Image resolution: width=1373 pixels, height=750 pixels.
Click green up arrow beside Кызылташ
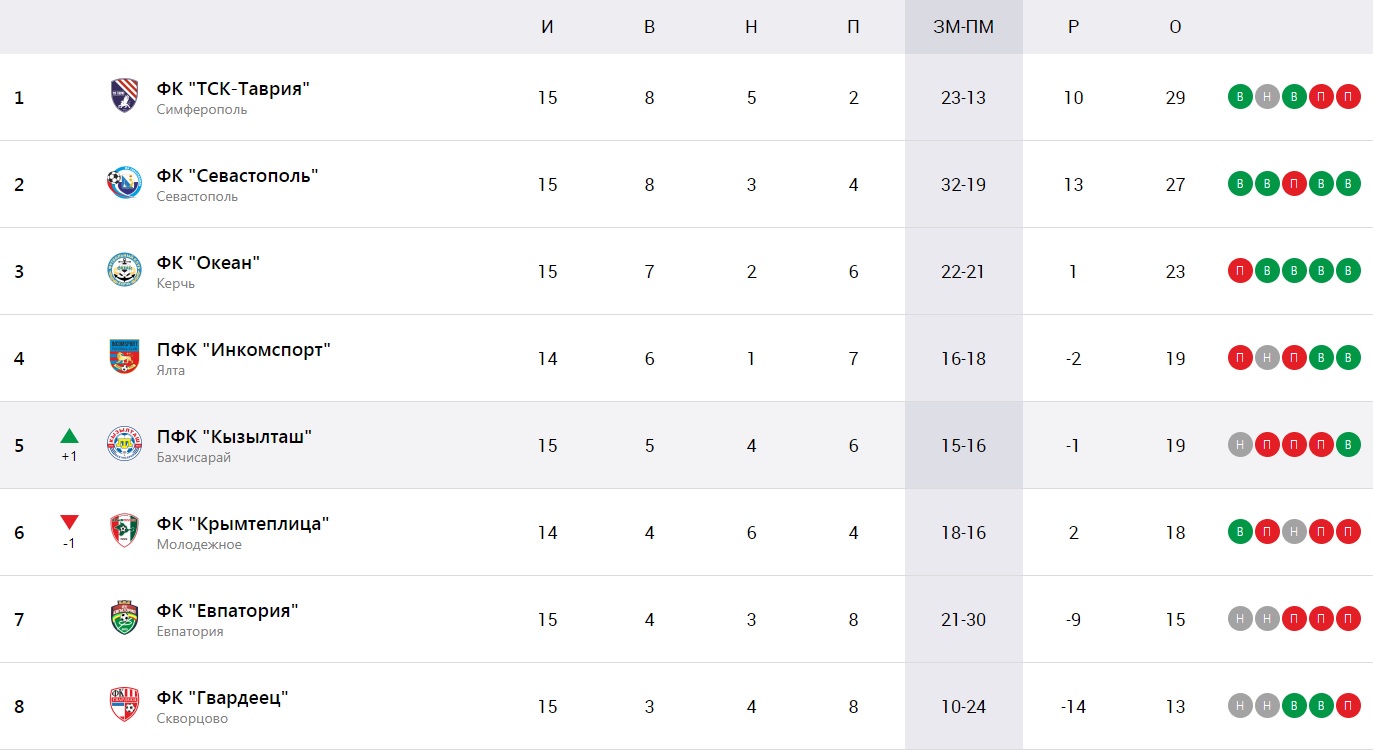69,436
